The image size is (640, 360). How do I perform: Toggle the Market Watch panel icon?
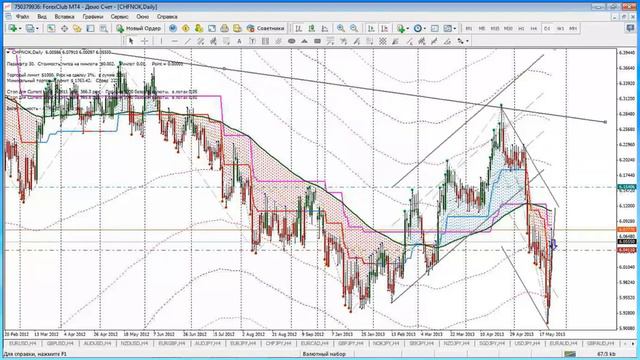click(x=51, y=28)
